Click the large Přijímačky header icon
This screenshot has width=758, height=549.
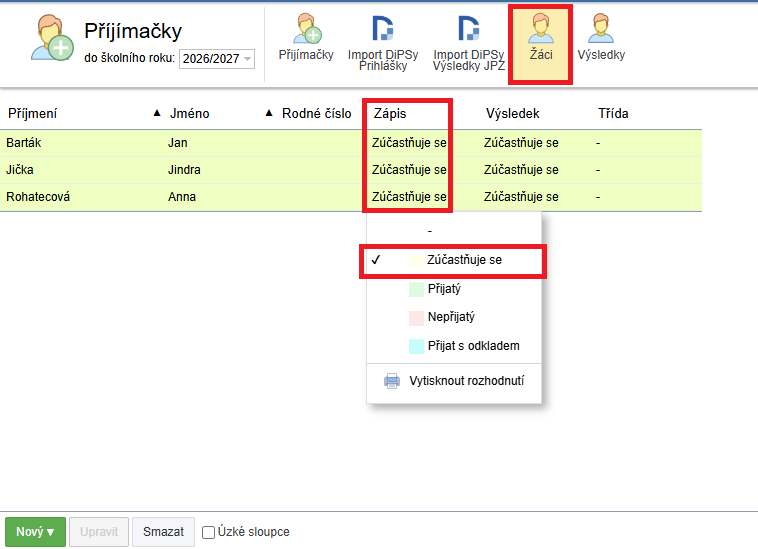pyautogui.click(x=51, y=40)
